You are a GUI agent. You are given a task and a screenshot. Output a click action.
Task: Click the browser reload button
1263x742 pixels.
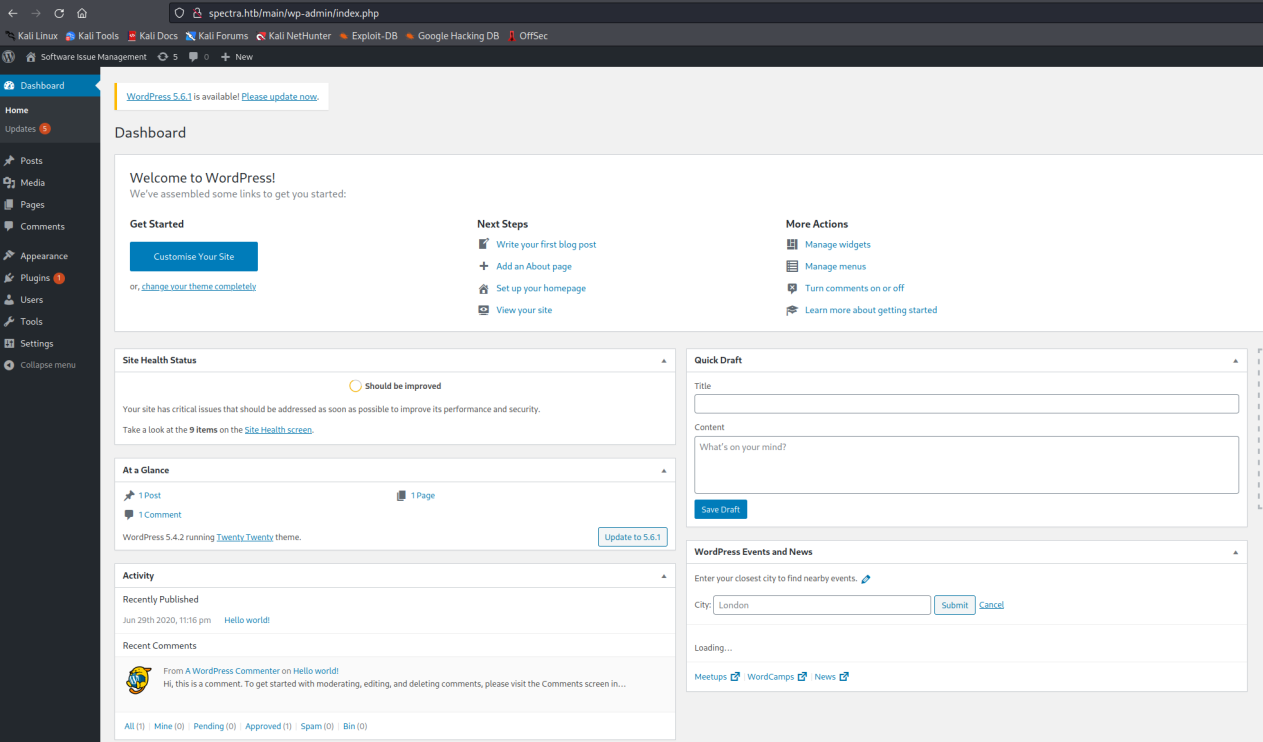pyautogui.click(x=59, y=13)
